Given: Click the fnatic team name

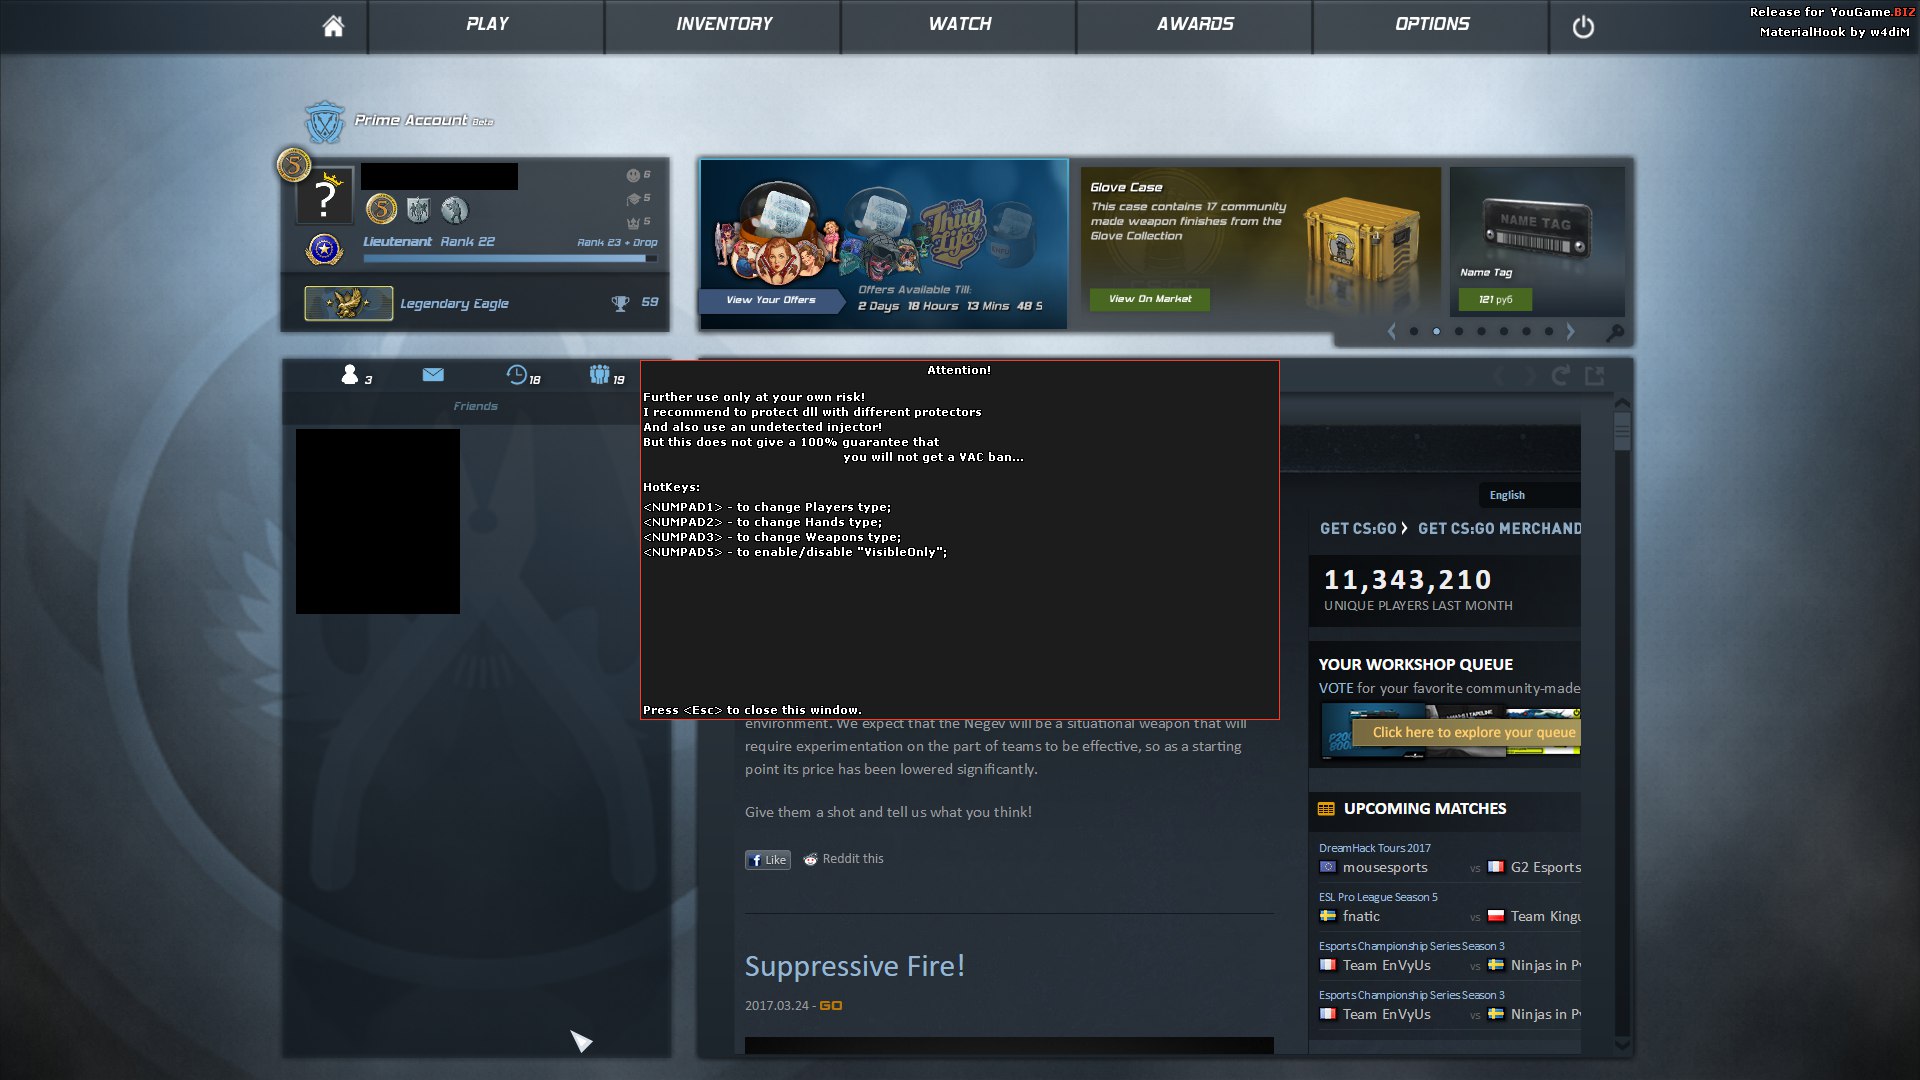Looking at the screenshot, I should click(x=1361, y=916).
